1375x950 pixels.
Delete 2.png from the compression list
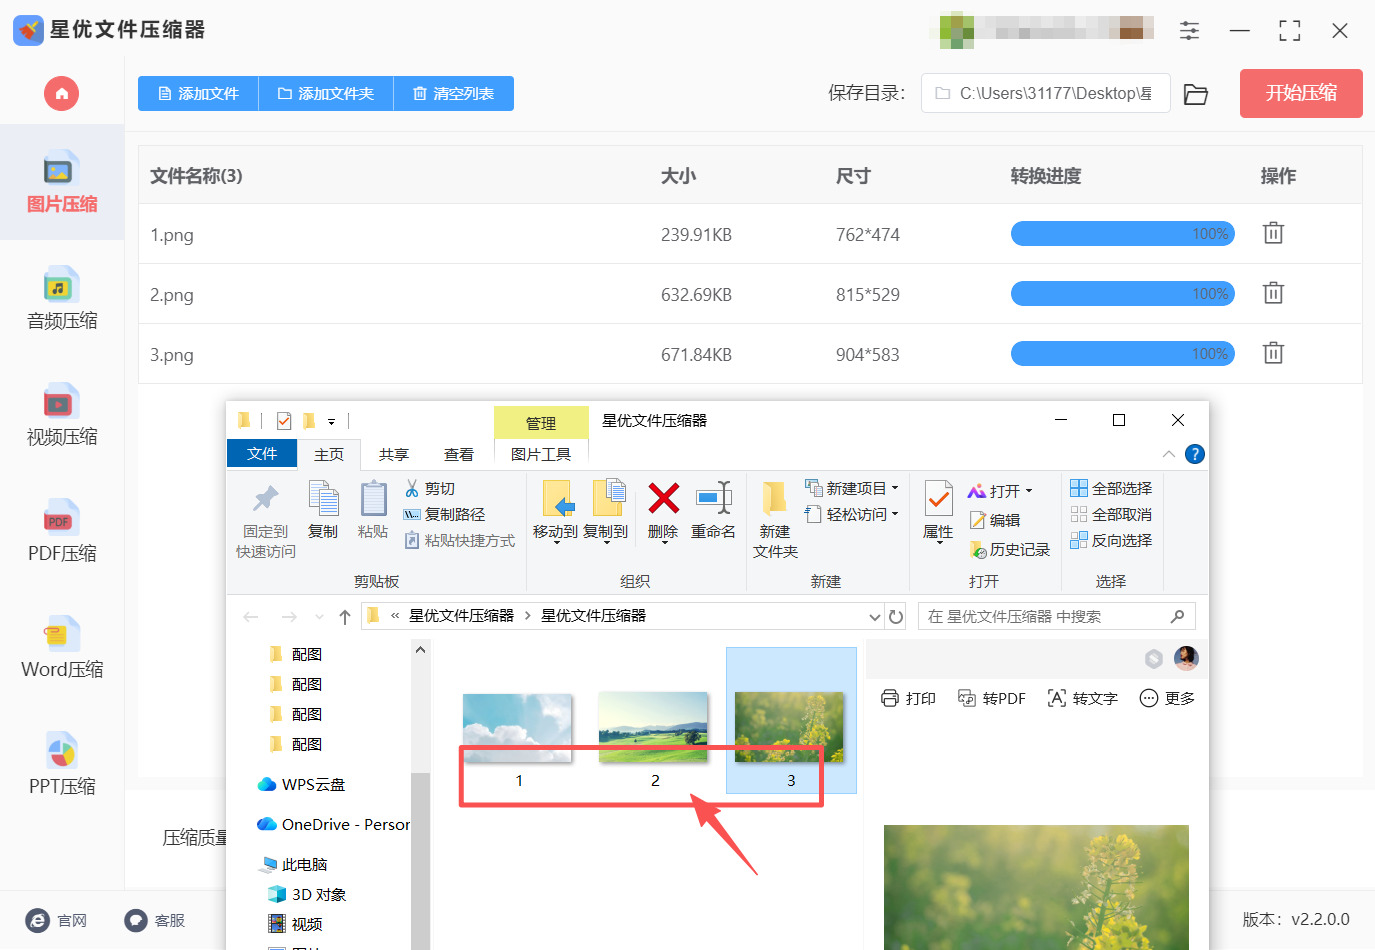point(1273,293)
